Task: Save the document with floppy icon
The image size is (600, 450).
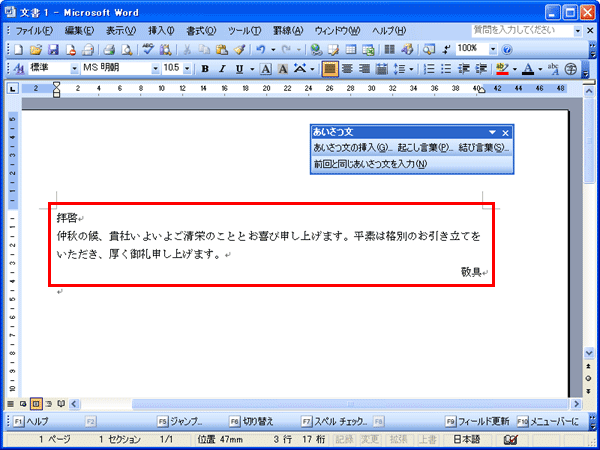Action: pos(53,49)
